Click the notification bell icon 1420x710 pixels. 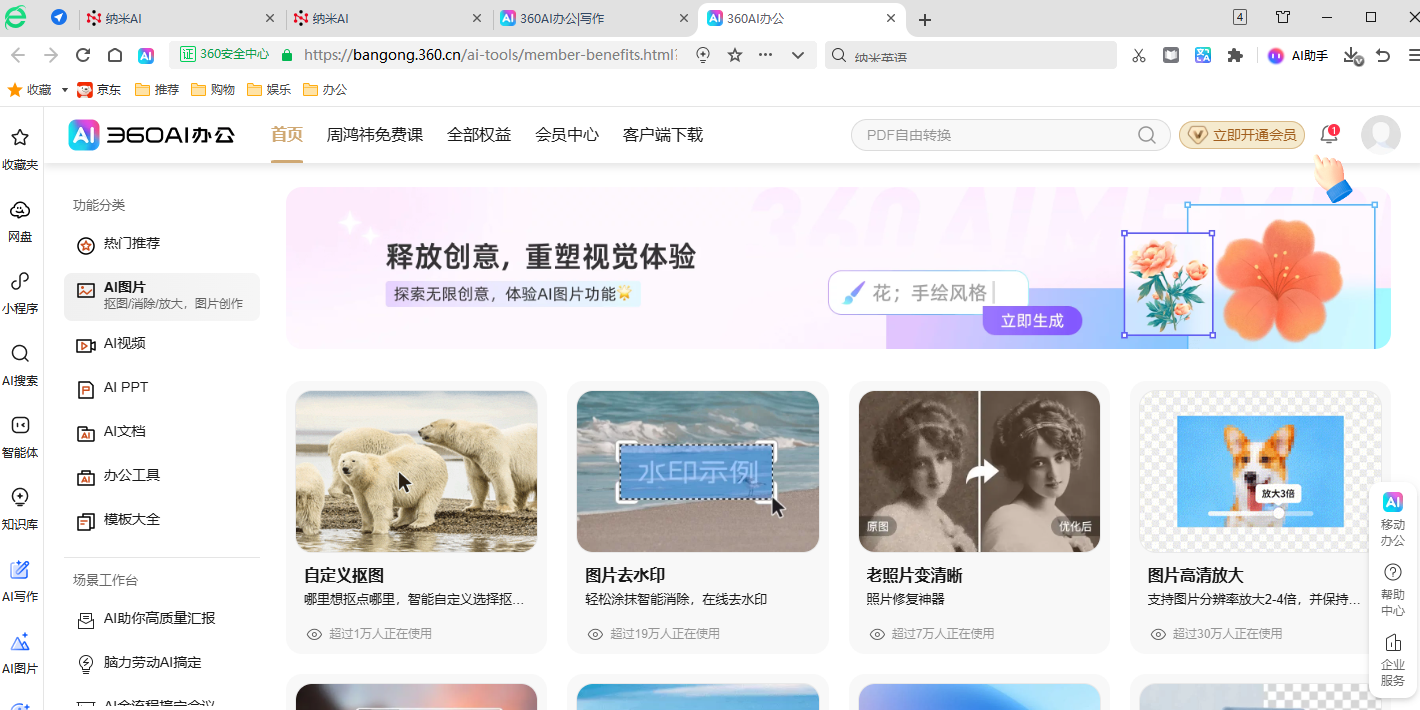click(1329, 135)
